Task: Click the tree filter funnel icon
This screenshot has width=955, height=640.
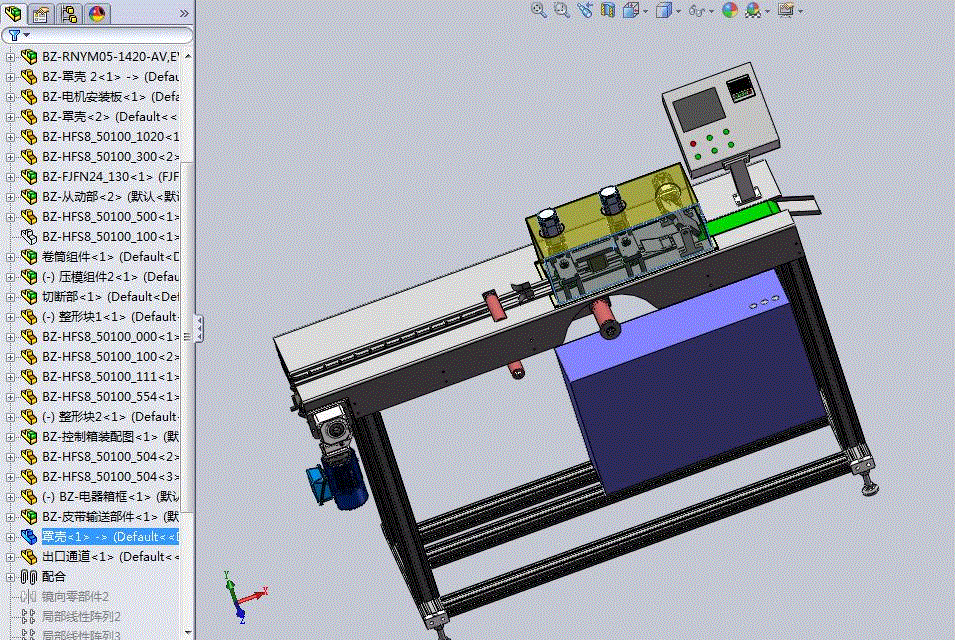Action: click(14, 35)
